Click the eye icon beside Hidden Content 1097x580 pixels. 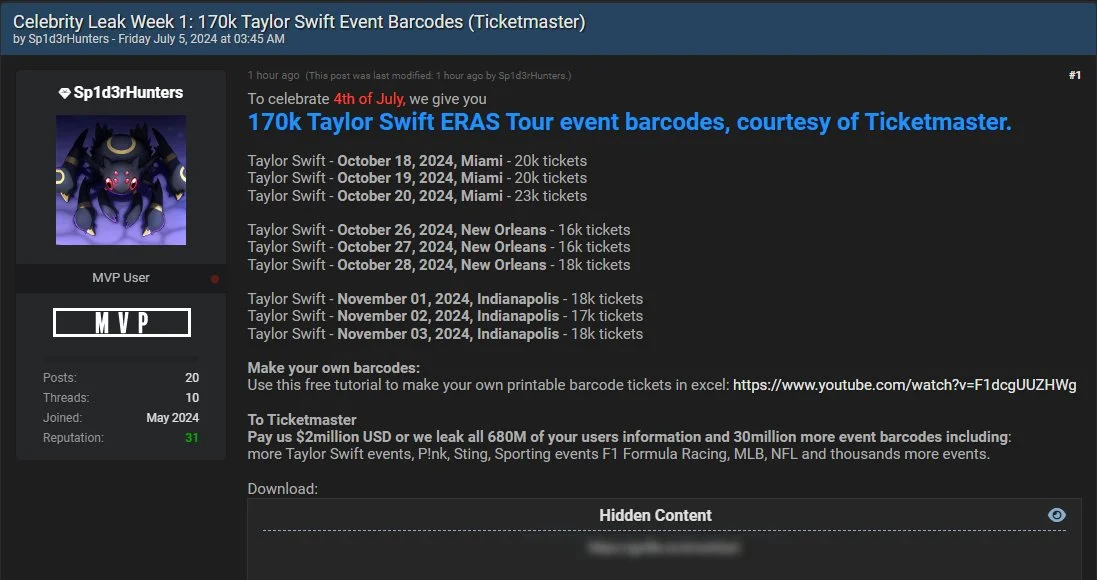(1056, 515)
